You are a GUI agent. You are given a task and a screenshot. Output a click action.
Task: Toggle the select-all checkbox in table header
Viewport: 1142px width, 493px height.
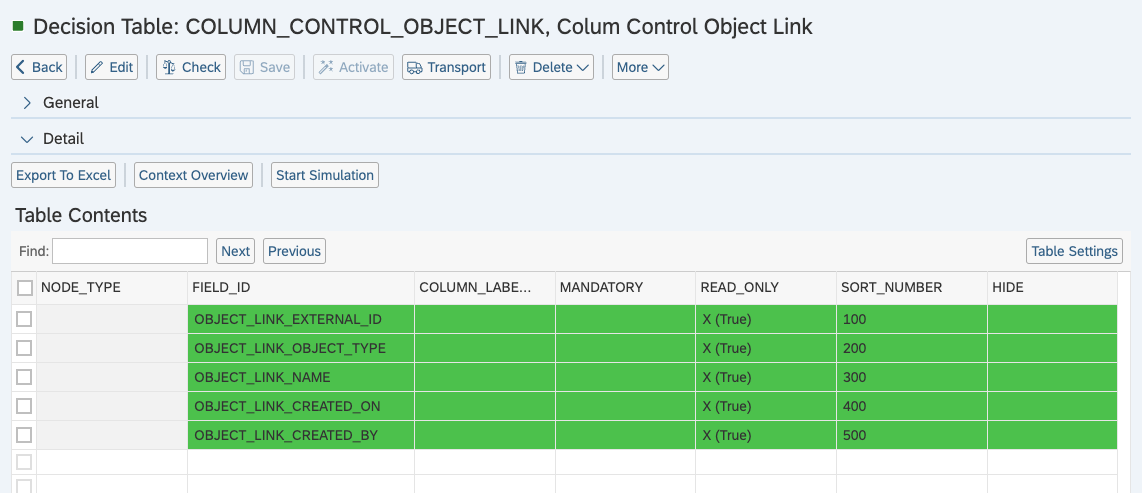[25, 288]
